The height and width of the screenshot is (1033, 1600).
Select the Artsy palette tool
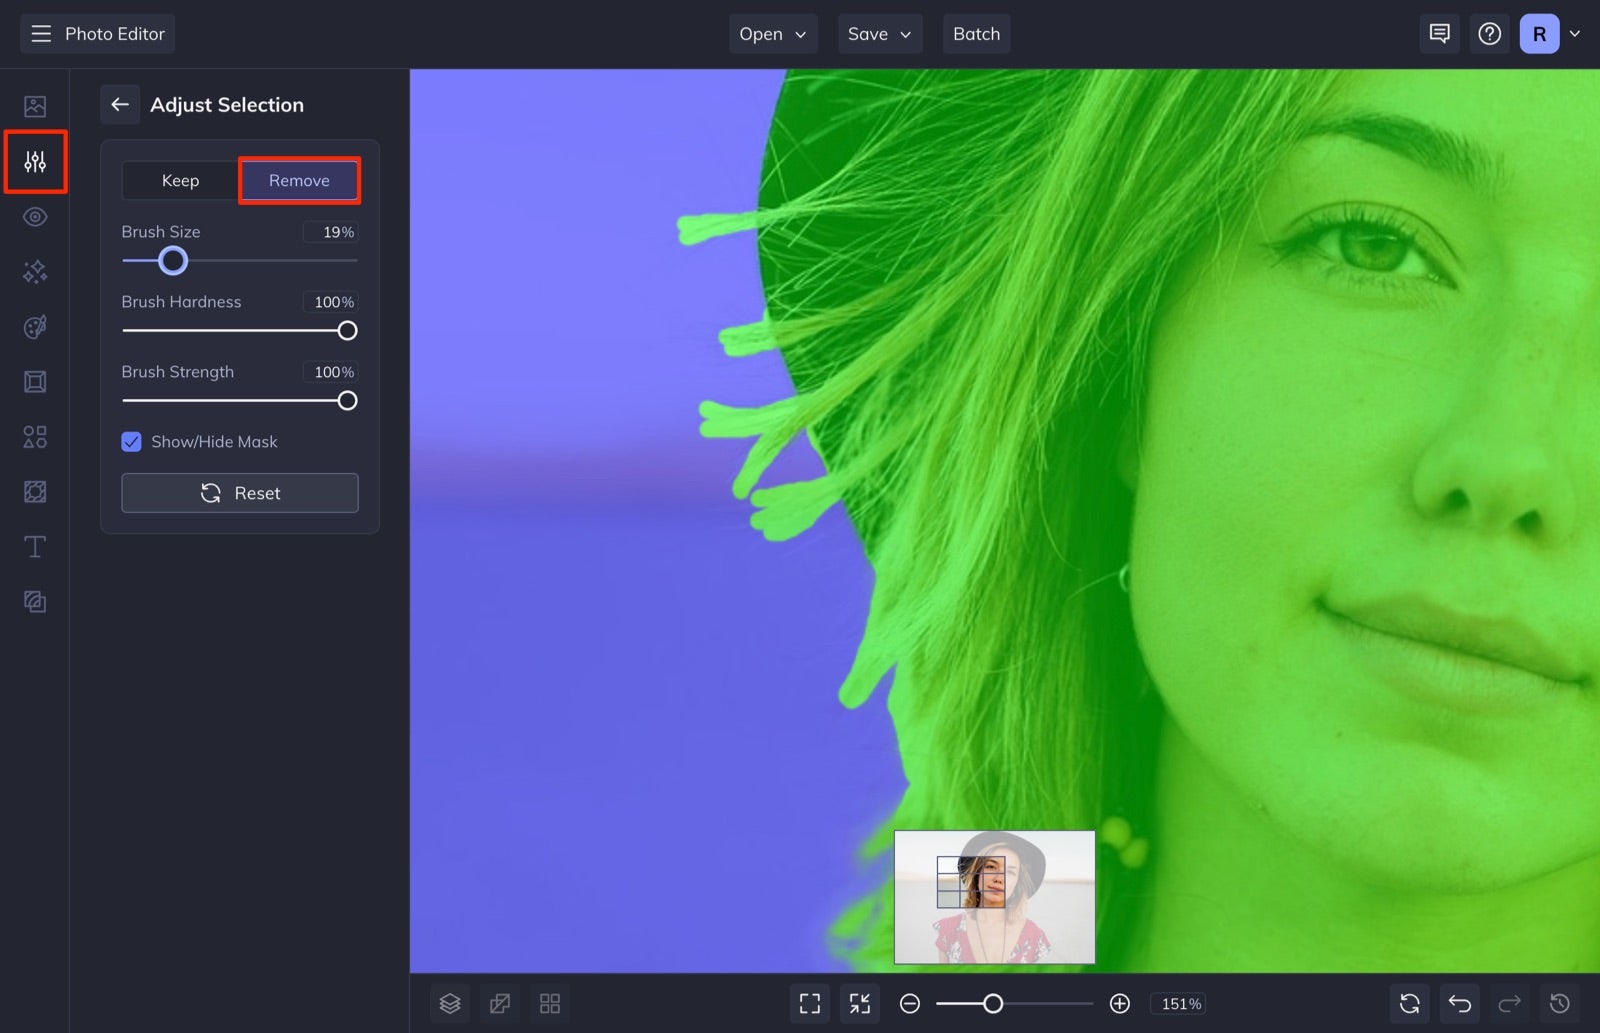35,326
